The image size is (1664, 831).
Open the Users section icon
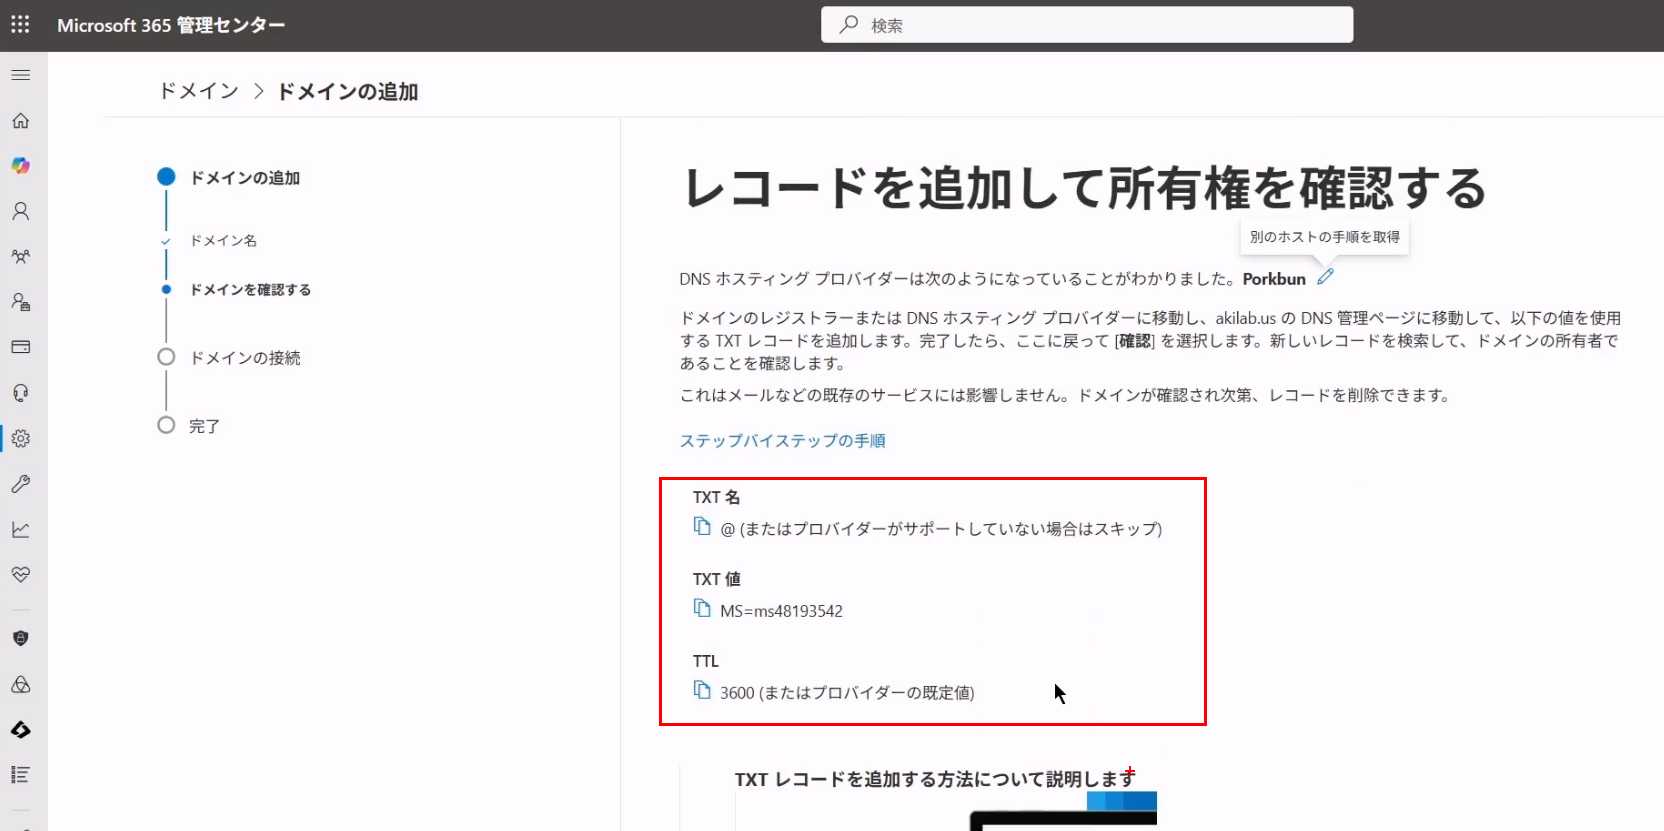20,211
